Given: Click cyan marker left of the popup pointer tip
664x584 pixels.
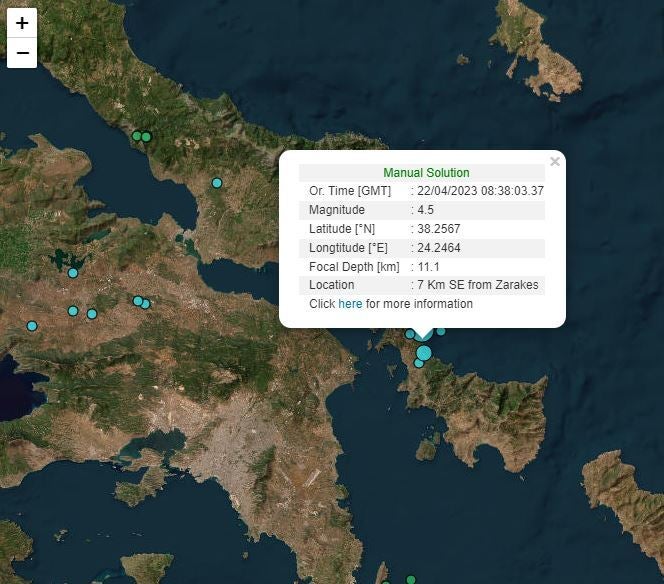Looking at the screenshot, I should point(410,334).
